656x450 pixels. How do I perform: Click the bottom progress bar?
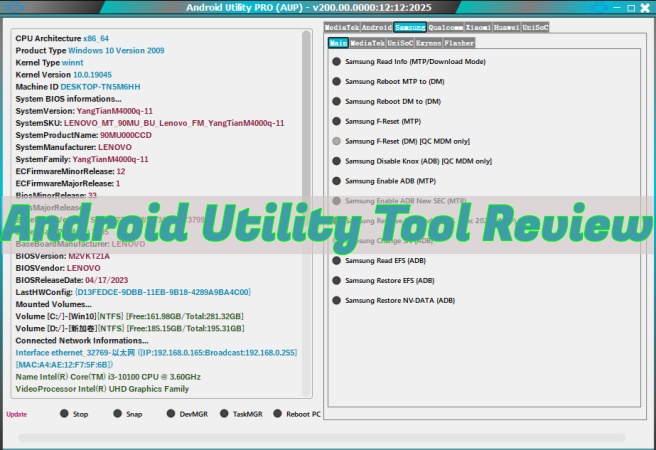[x=321, y=437]
